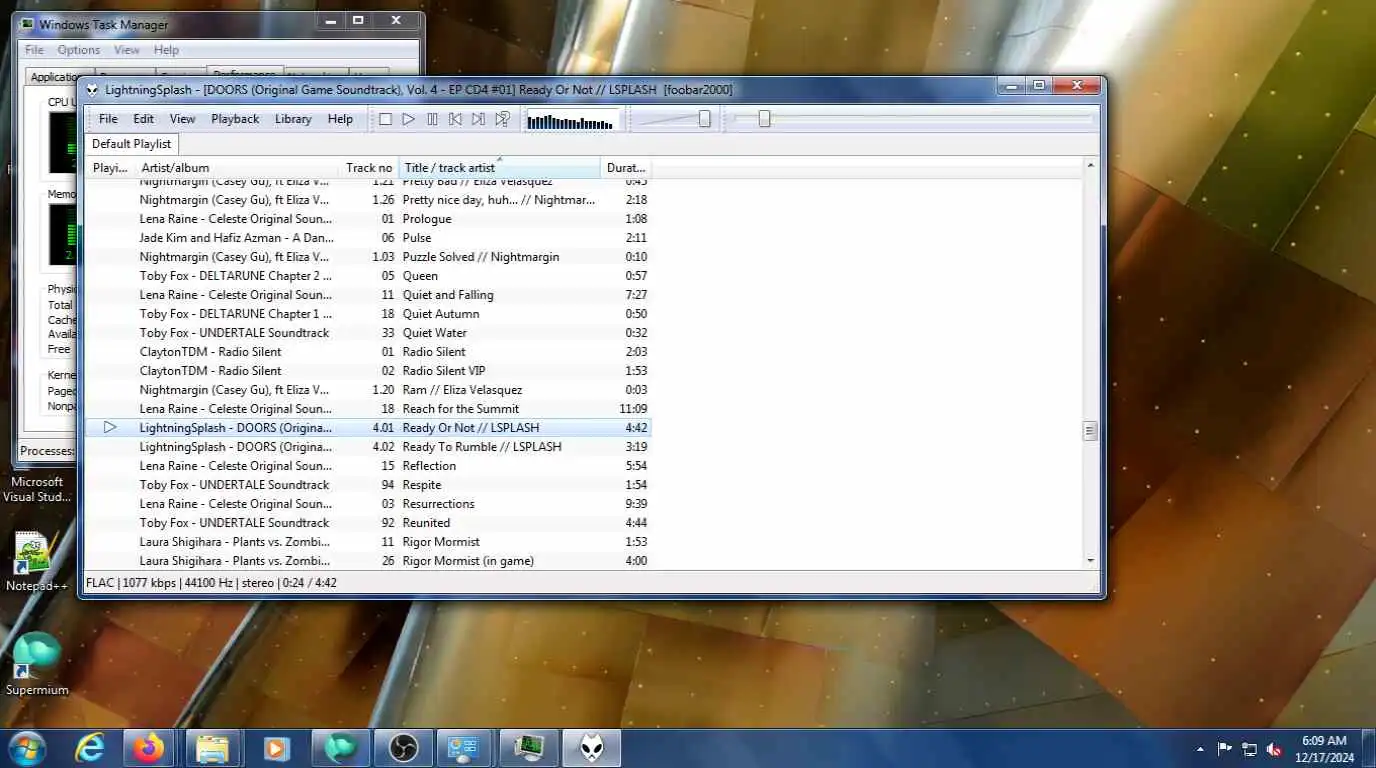The image size is (1376, 768).
Task: Stop playback in foobar2000
Action: pos(385,119)
